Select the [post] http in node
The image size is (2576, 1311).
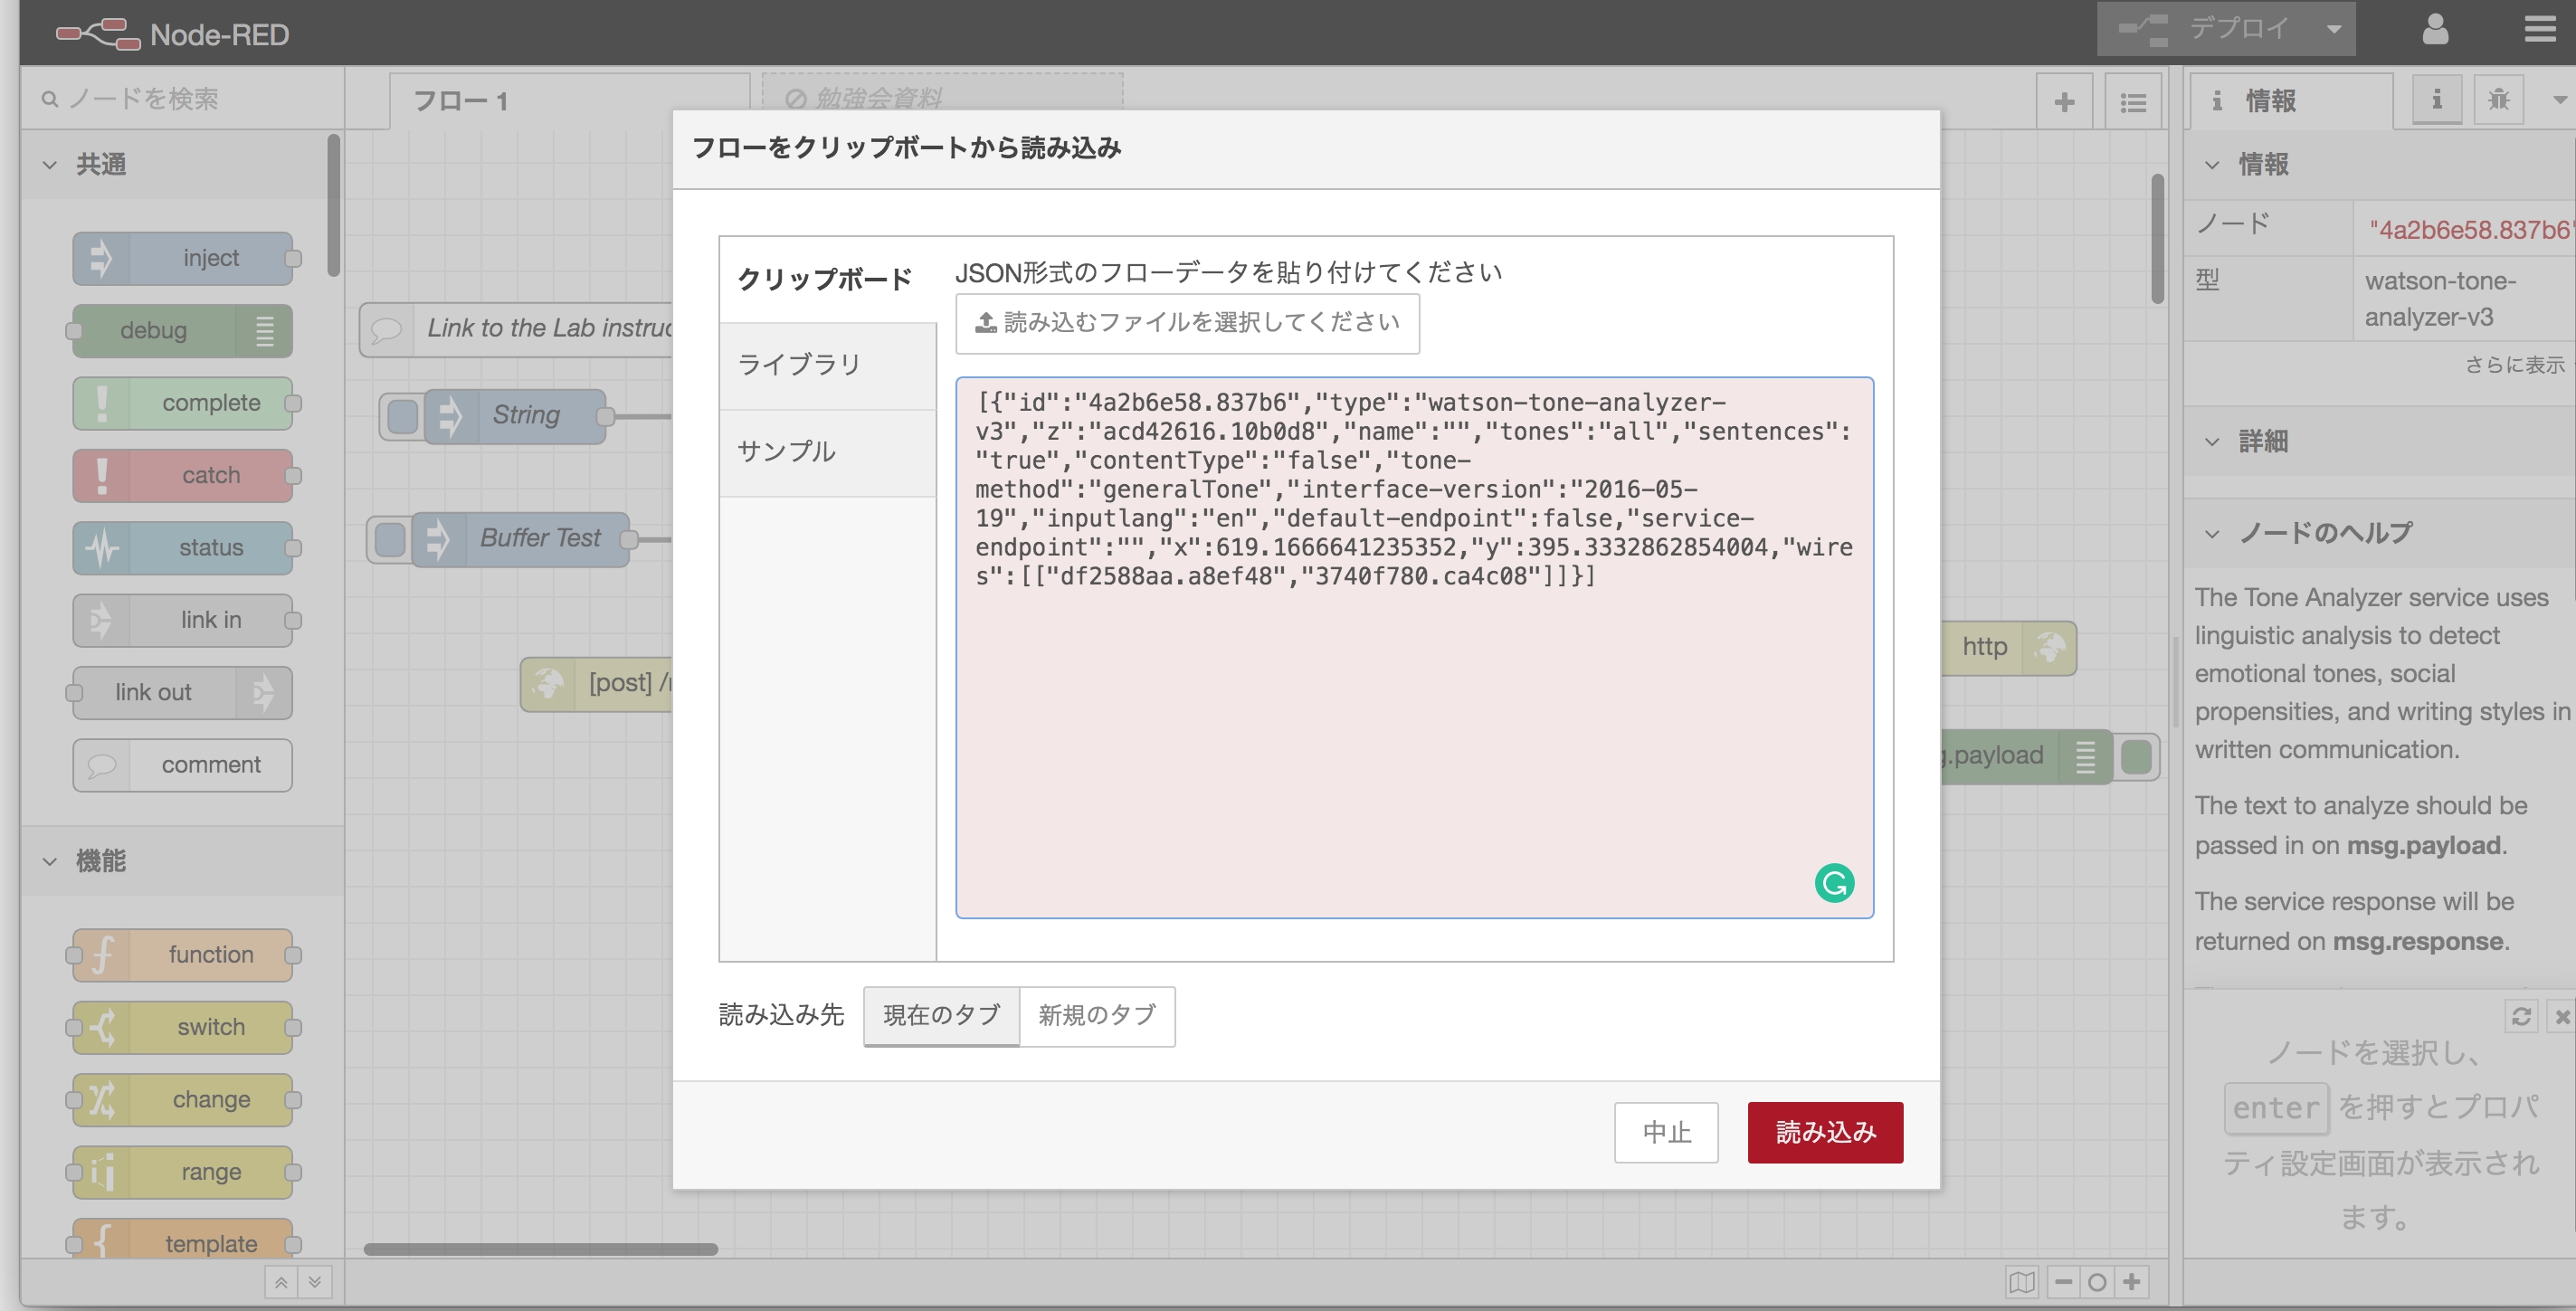coord(597,684)
